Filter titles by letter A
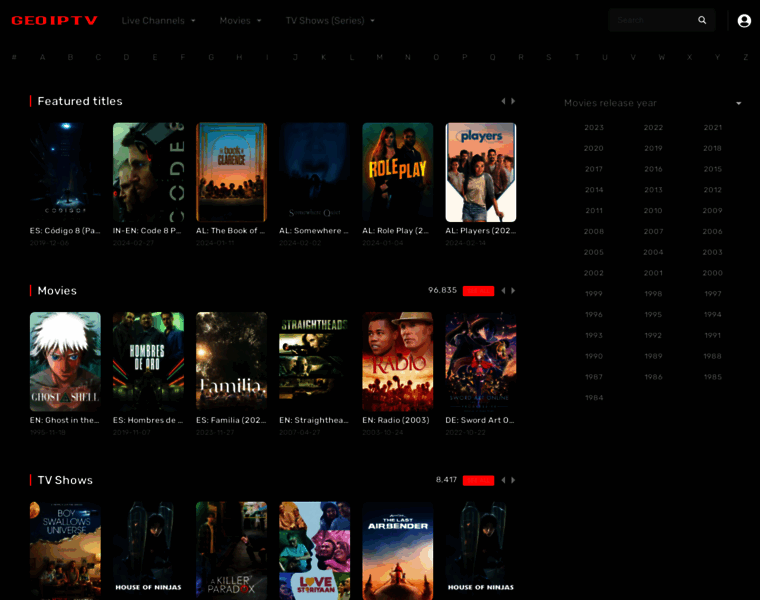This screenshot has width=760, height=600. (42, 57)
